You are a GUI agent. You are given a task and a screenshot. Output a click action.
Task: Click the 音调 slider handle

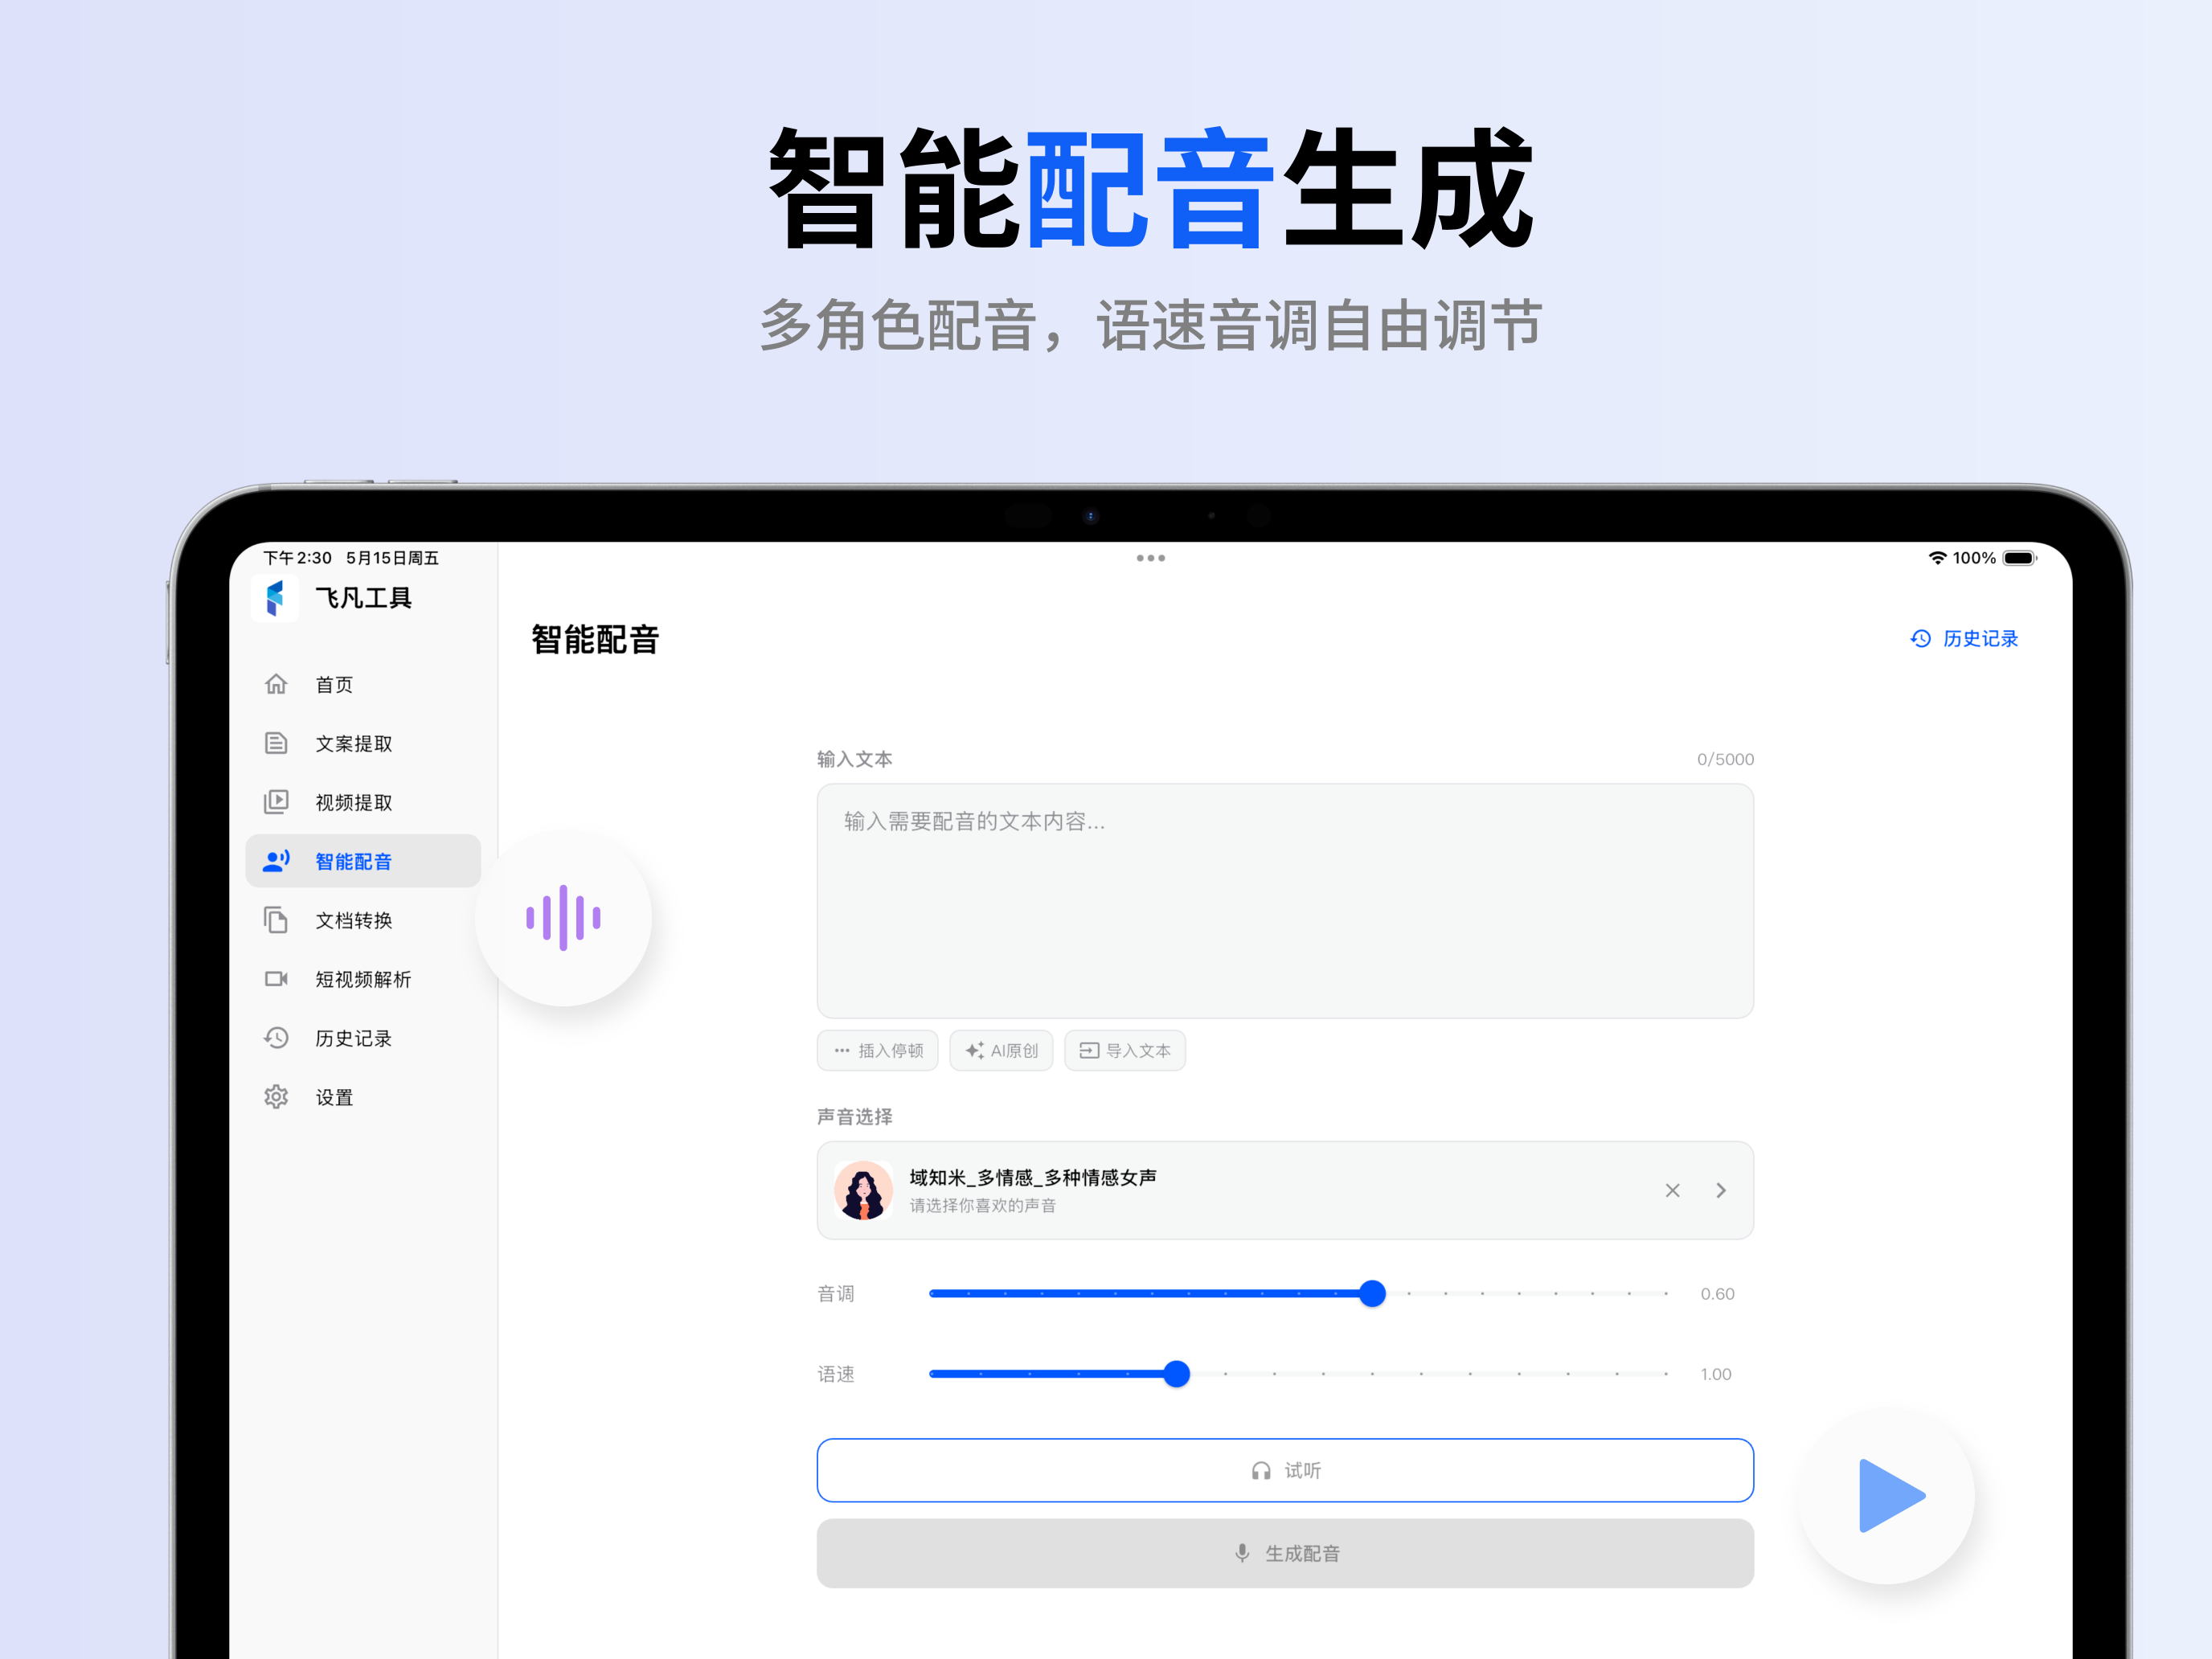1373,1293
